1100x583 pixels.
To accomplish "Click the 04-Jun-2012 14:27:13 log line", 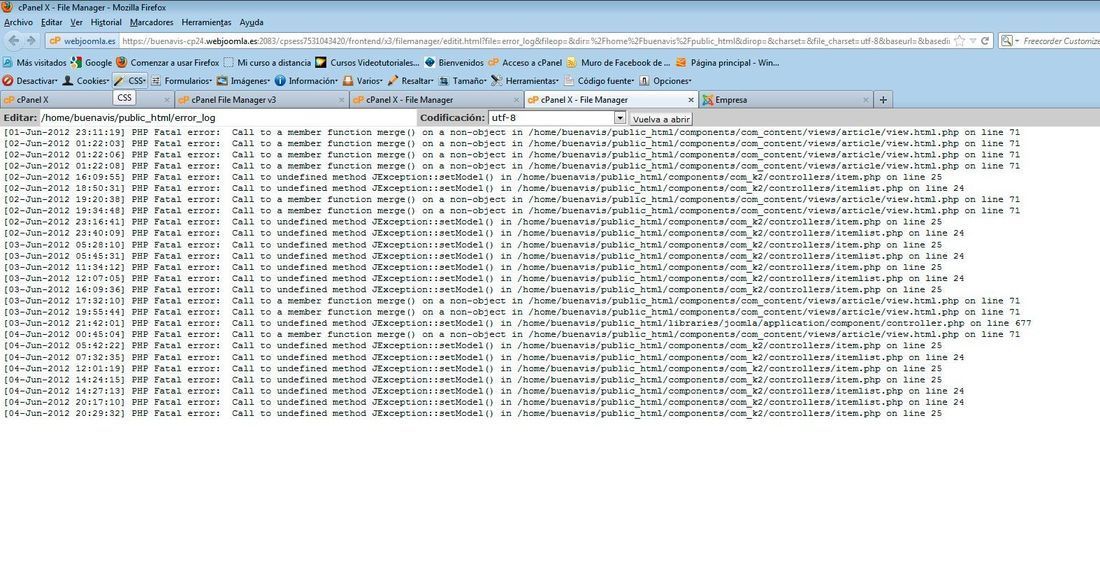I will (484, 391).
